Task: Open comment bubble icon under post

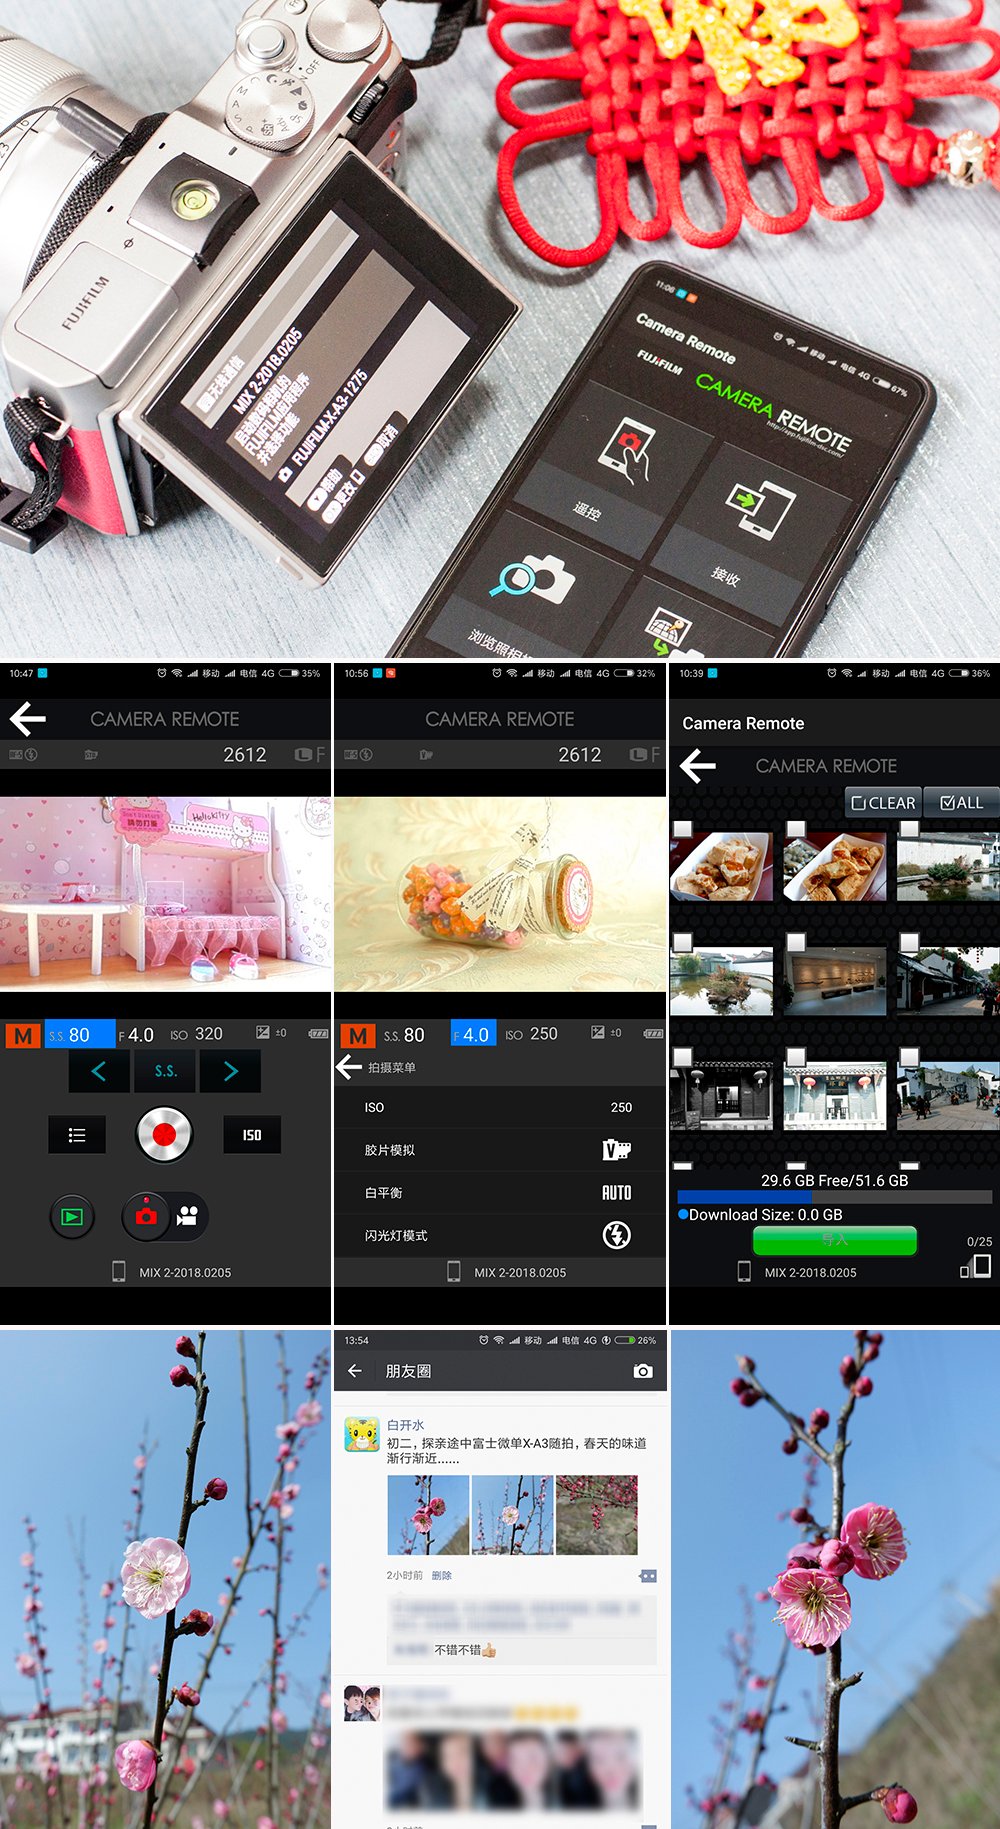Action: 648,1575
